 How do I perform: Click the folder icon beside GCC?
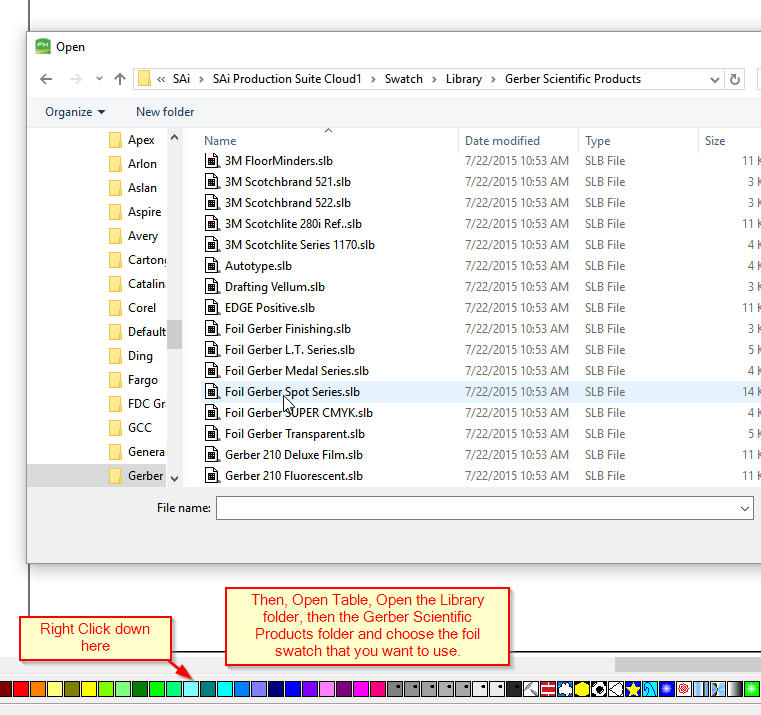coord(116,428)
